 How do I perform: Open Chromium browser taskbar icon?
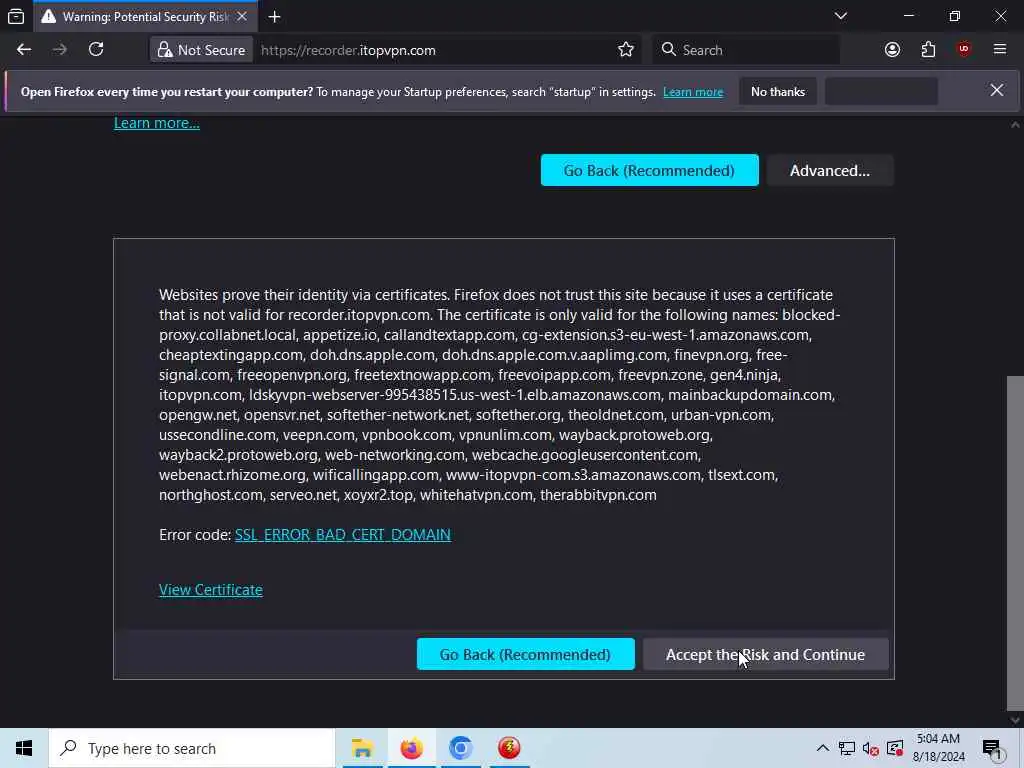tap(460, 748)
